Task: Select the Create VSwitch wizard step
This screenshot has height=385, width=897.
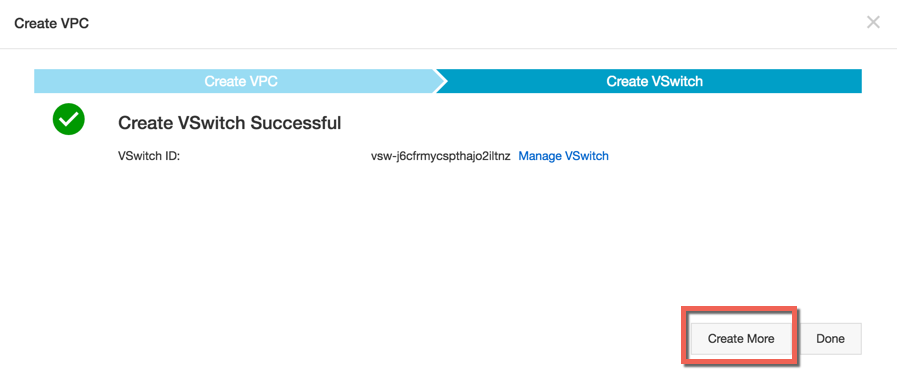Action: pos(654,81)
